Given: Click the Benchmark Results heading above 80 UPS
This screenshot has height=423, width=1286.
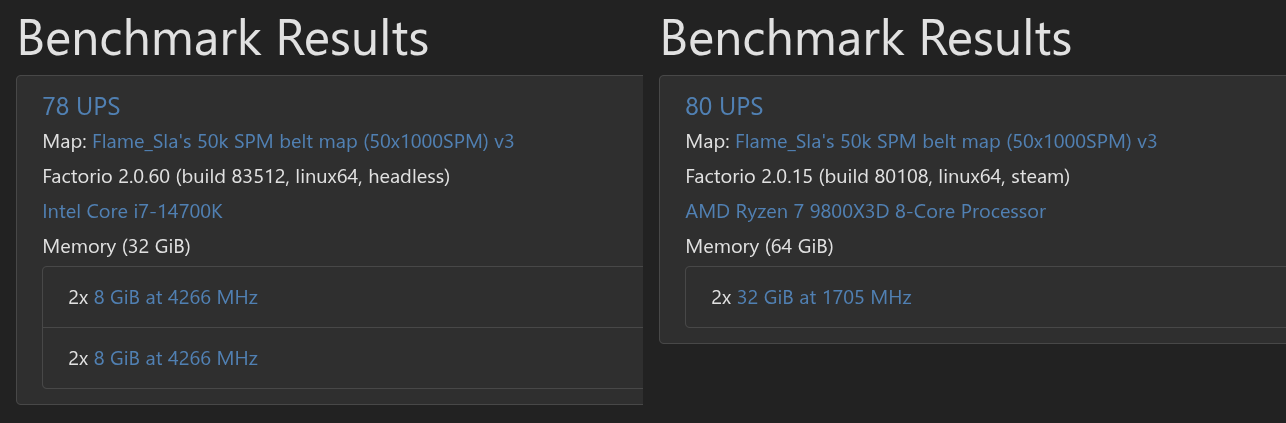Looking at the screenshot, I should pyautogui.click(x=866, y=38).
